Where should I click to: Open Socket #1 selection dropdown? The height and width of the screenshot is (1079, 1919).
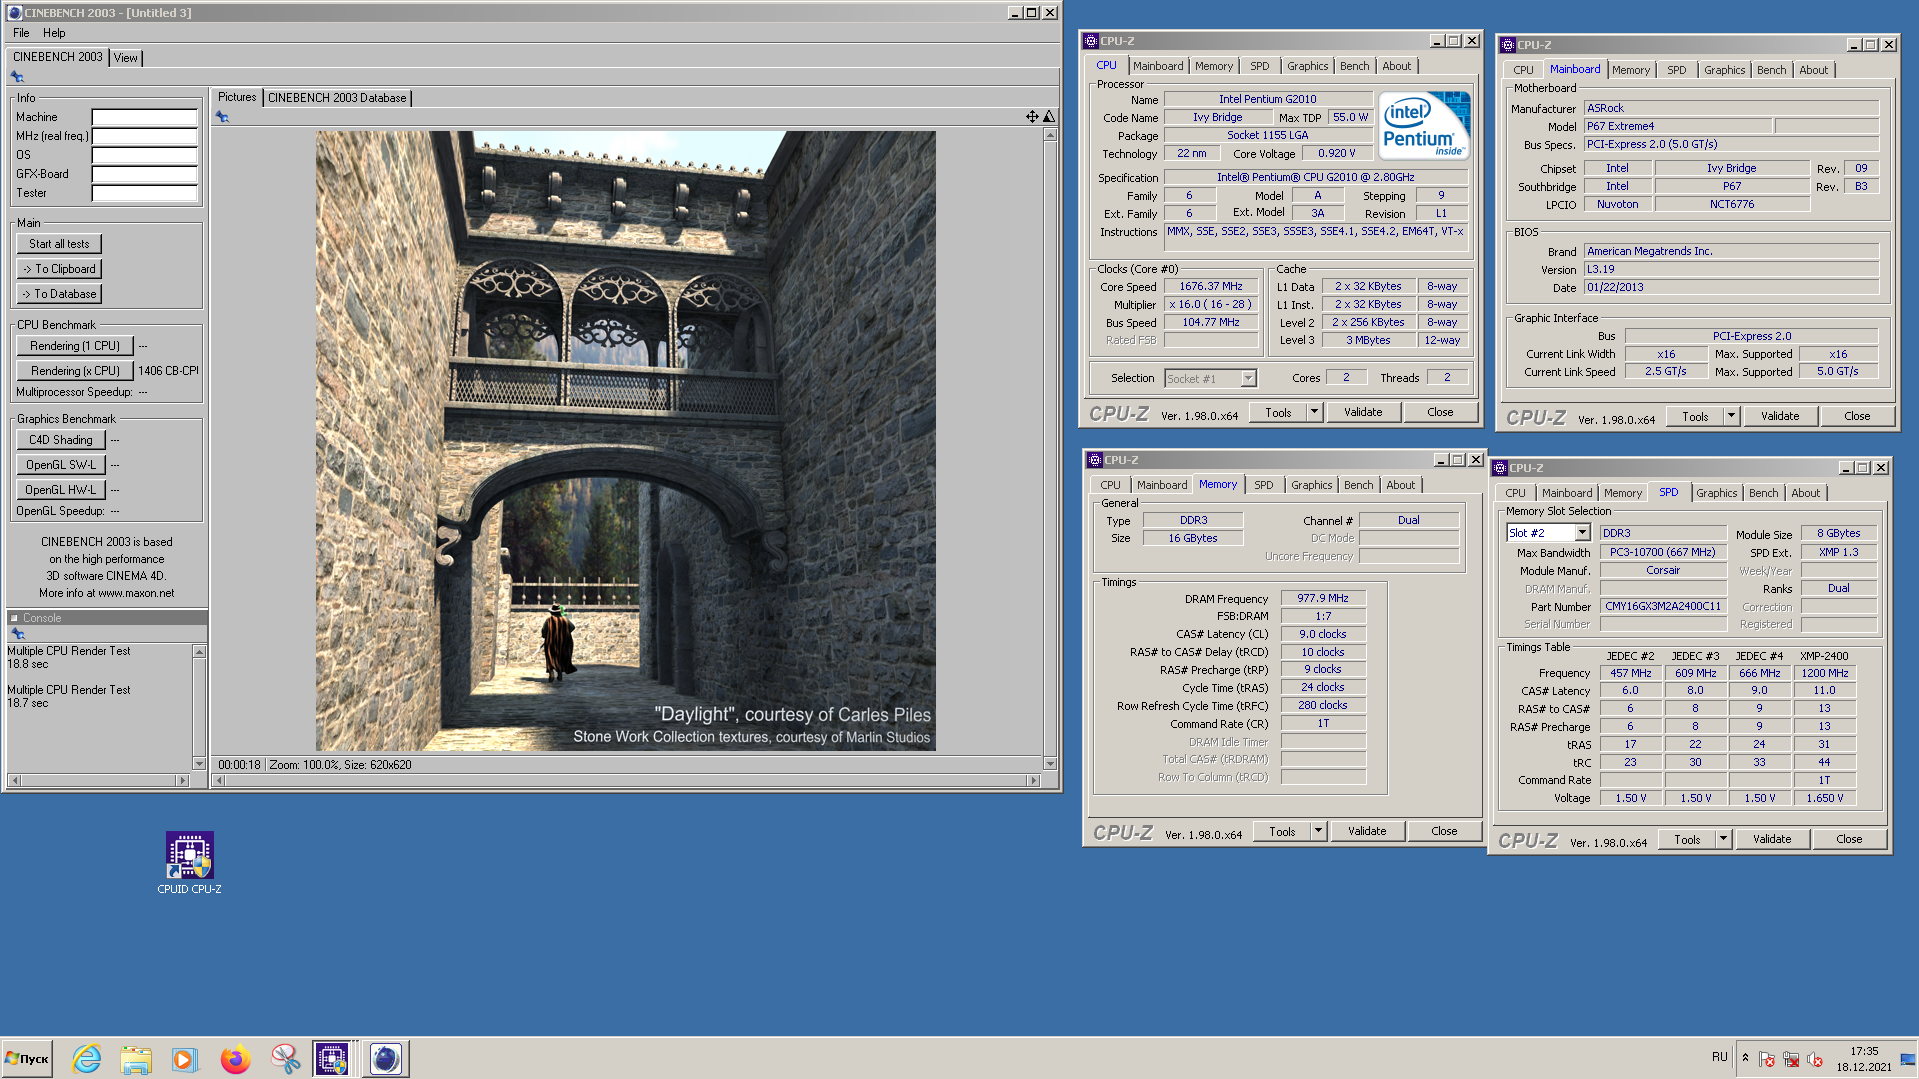(1248, 378)
